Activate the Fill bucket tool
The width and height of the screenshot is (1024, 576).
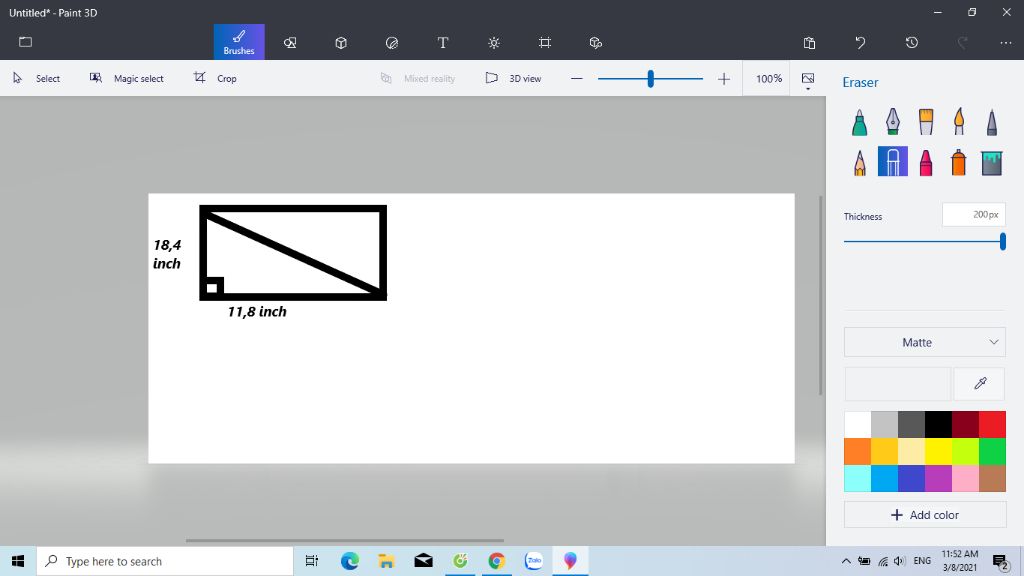click(991, 162)
